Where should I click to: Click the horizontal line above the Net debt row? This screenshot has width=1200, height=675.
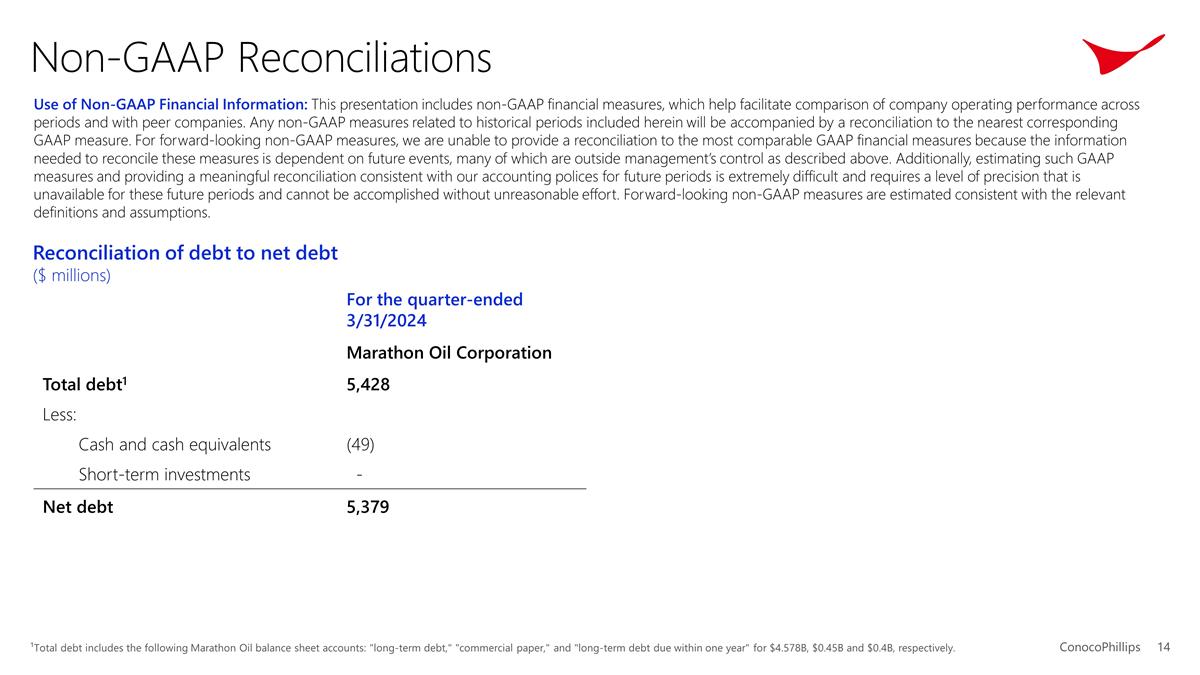[x=309, y=489]
